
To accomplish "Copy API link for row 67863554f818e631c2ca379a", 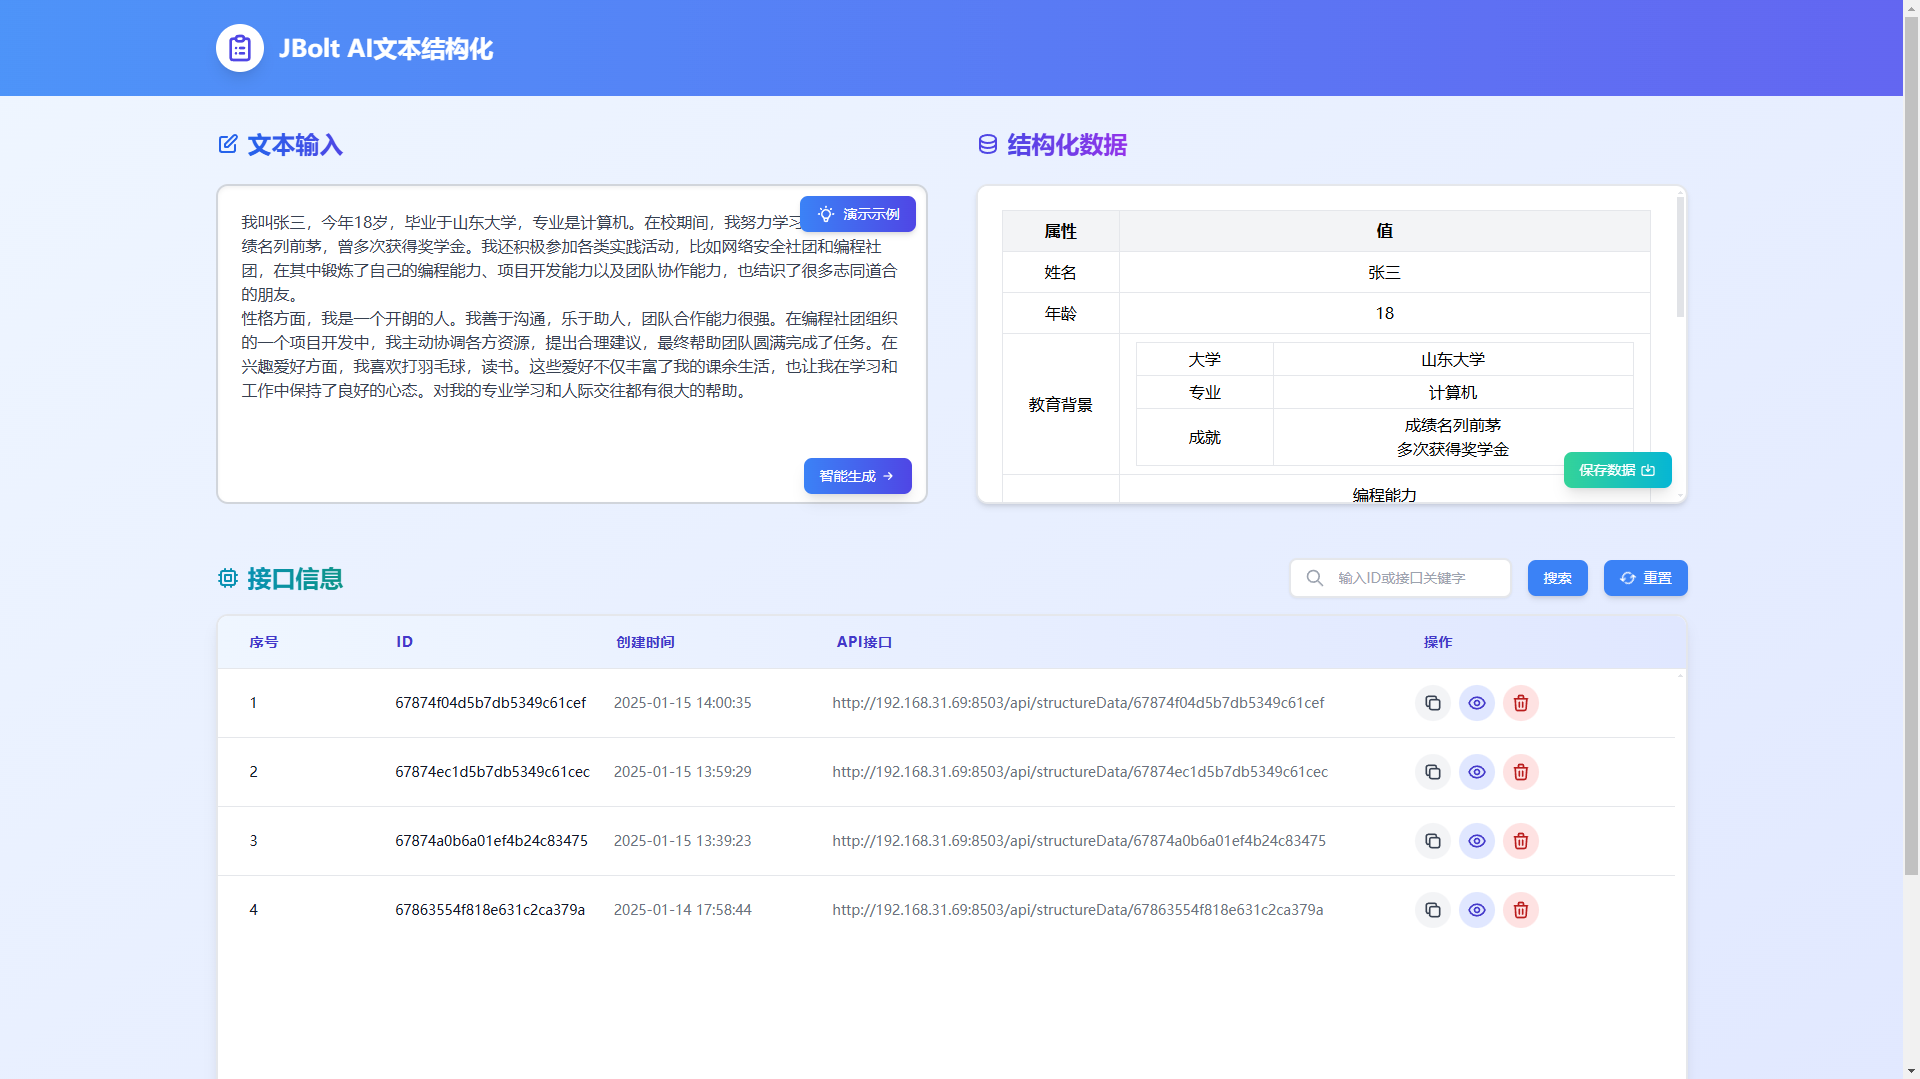I will (x=1433, y=910).
